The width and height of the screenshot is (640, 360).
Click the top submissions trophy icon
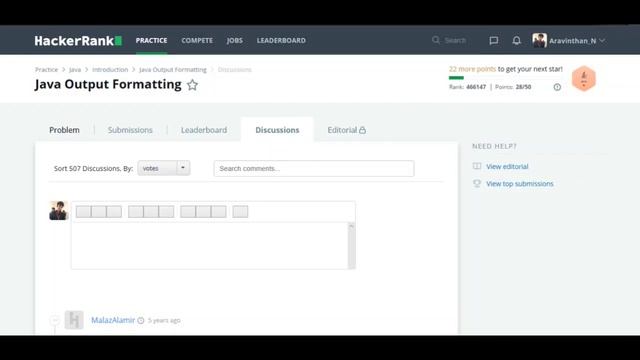coord(477,183)
